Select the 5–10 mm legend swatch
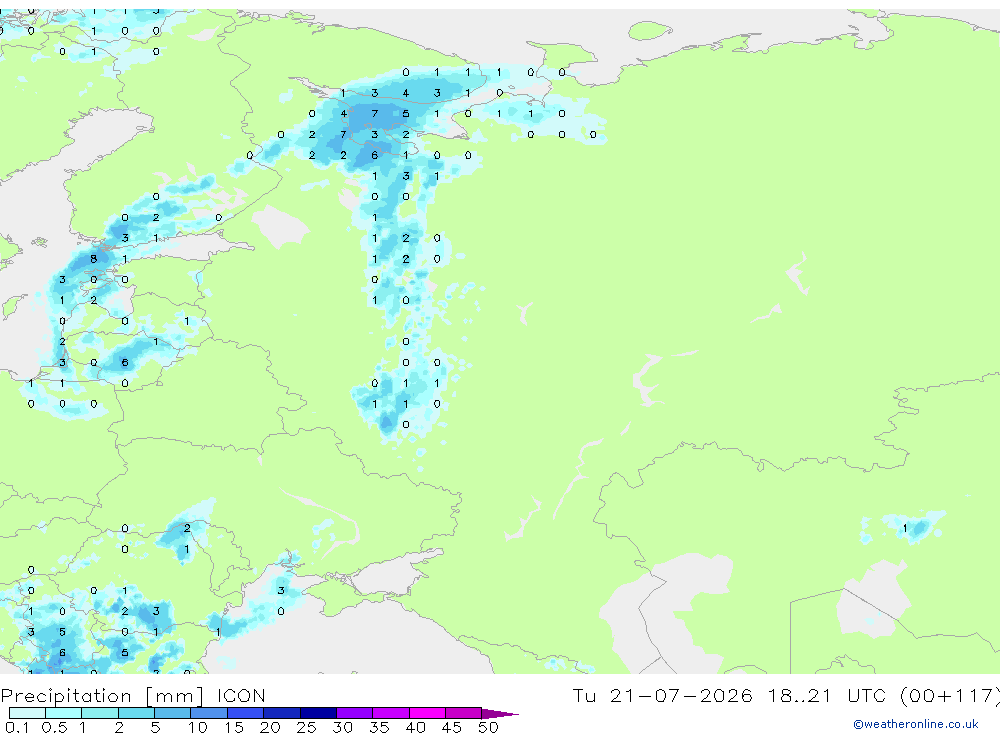 (172, 713)
